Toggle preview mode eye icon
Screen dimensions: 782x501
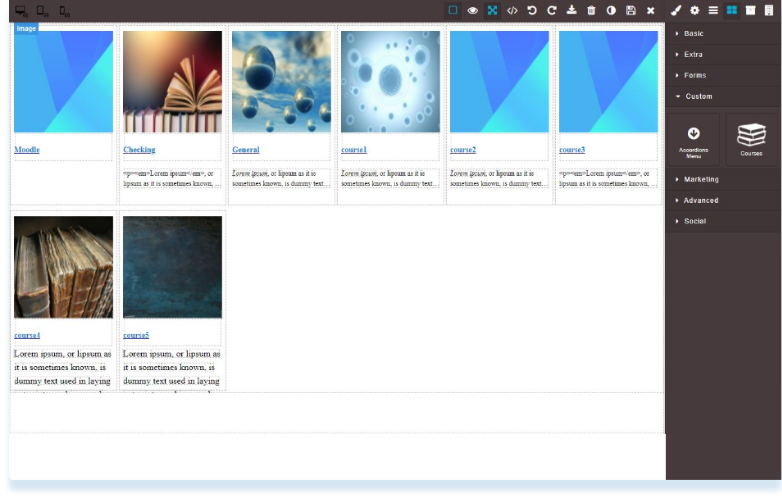click(x=473, y=10)
